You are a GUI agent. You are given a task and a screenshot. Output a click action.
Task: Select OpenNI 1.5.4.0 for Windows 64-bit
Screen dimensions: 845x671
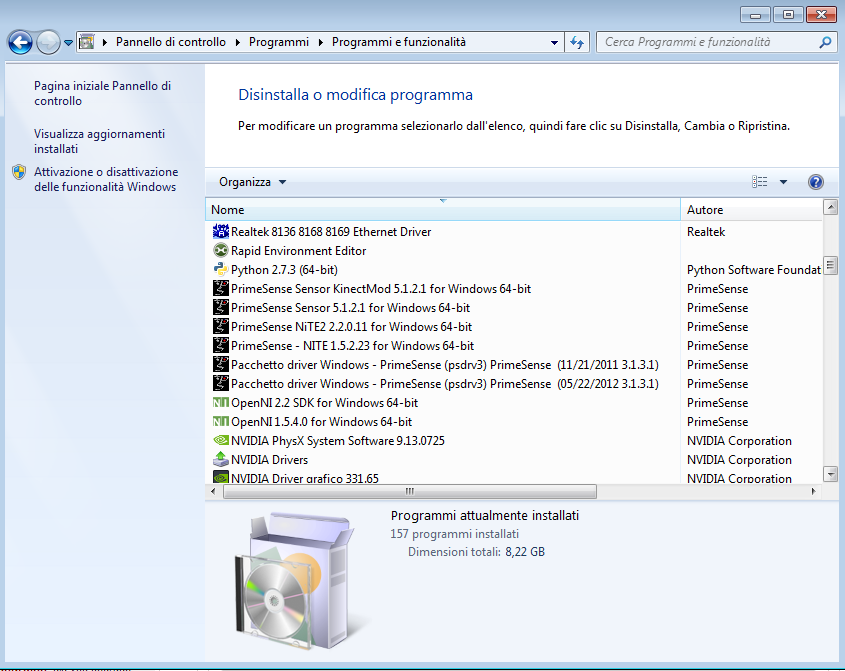pyautogui.click(x=321, y=421)
